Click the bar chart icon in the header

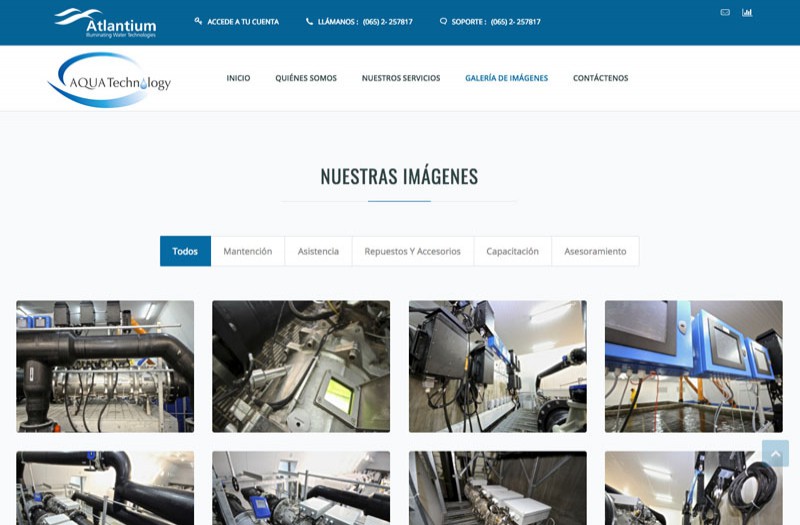(747, 12)
